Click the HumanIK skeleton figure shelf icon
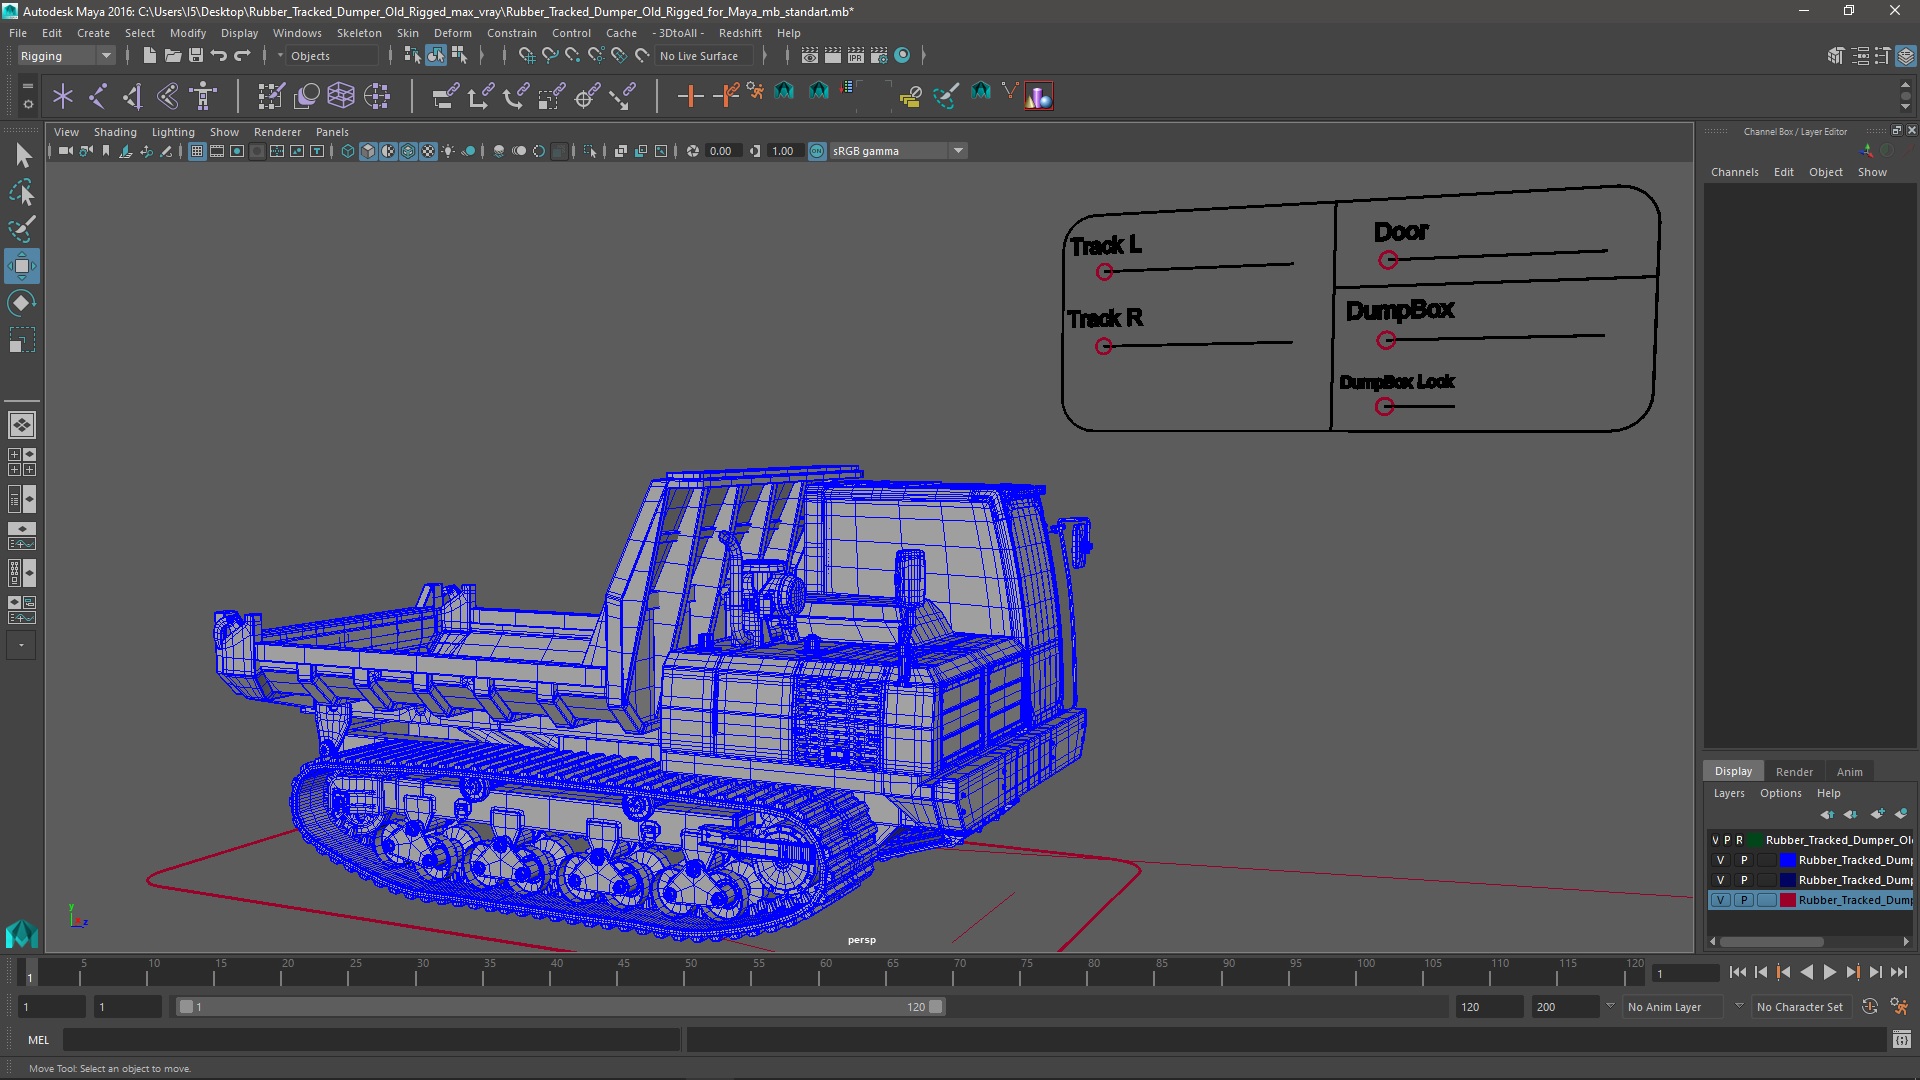 (203, 96)
